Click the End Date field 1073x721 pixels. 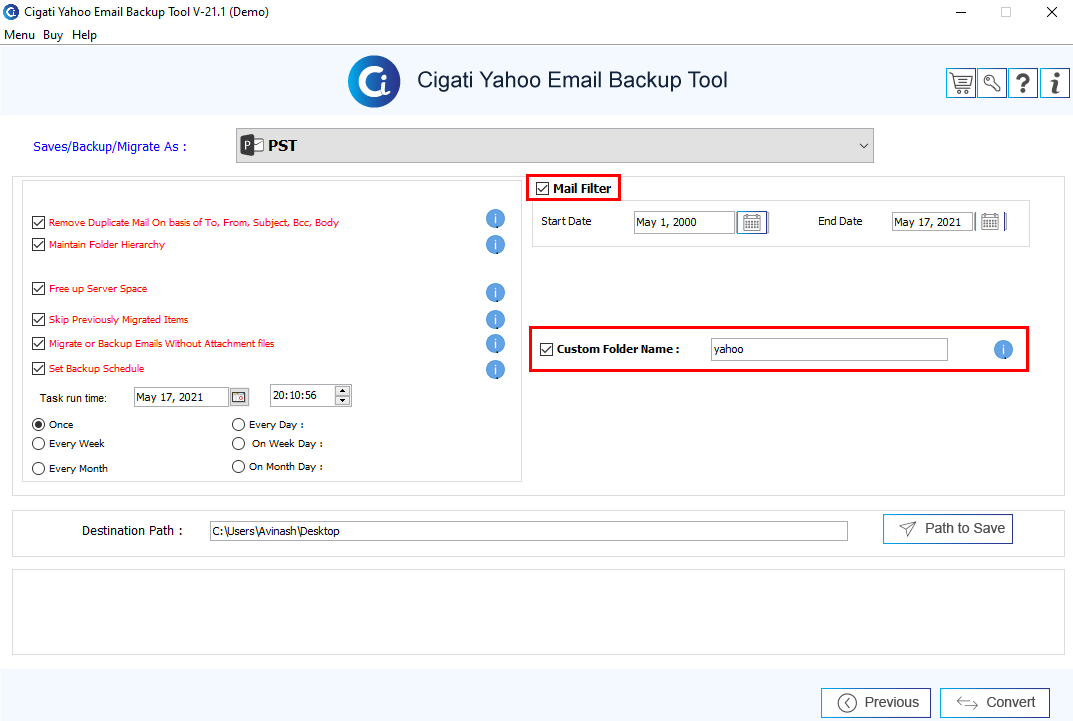click(x=933, y=222)
